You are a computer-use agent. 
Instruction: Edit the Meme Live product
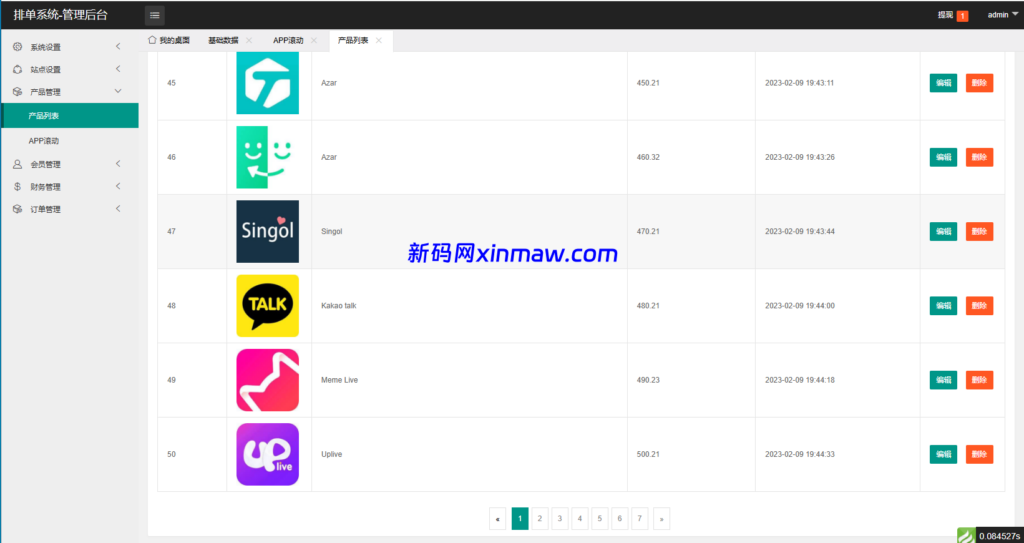943,380
